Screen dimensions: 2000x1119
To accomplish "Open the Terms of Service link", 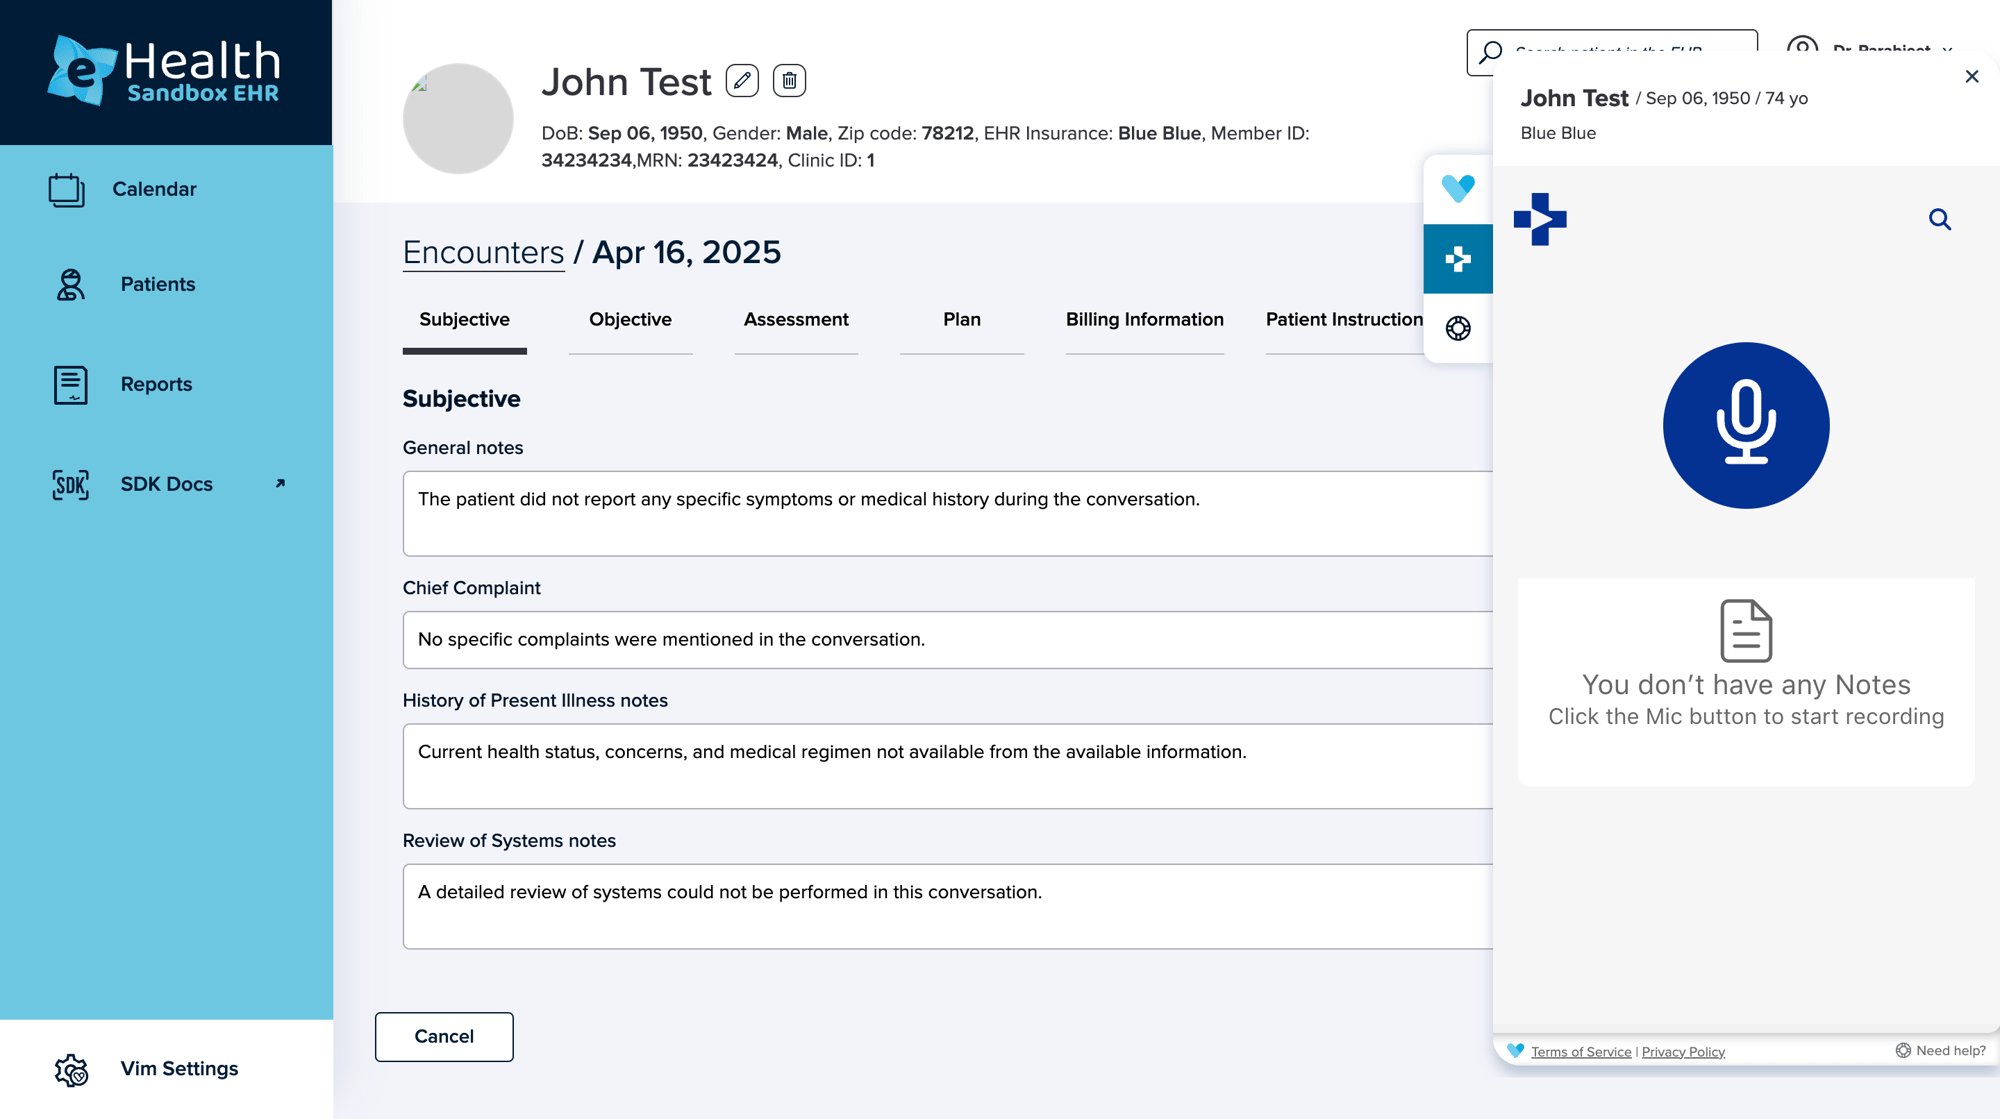I will point(1581,1052).
